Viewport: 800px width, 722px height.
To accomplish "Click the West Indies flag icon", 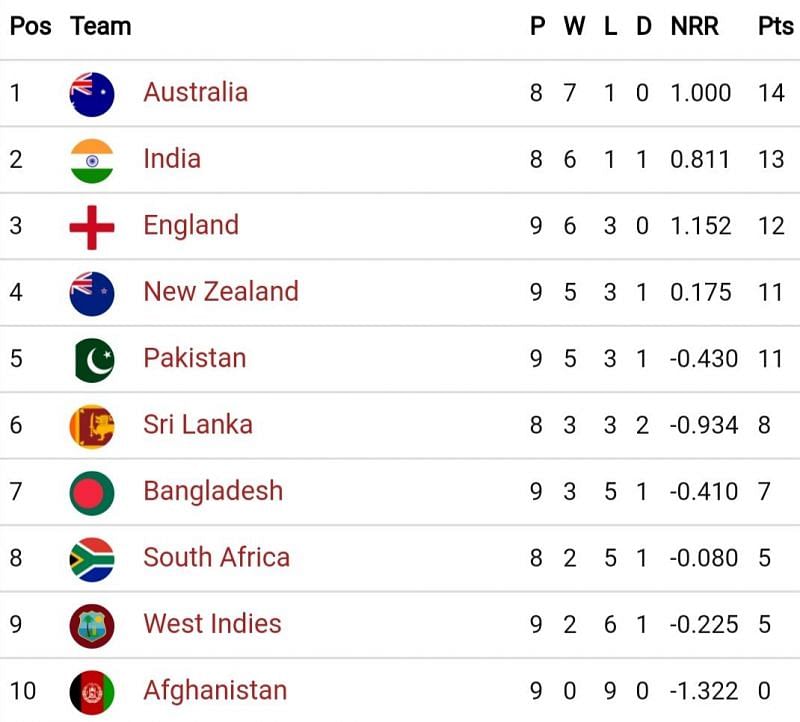I will pyautogui.click(x=92, y=626).
